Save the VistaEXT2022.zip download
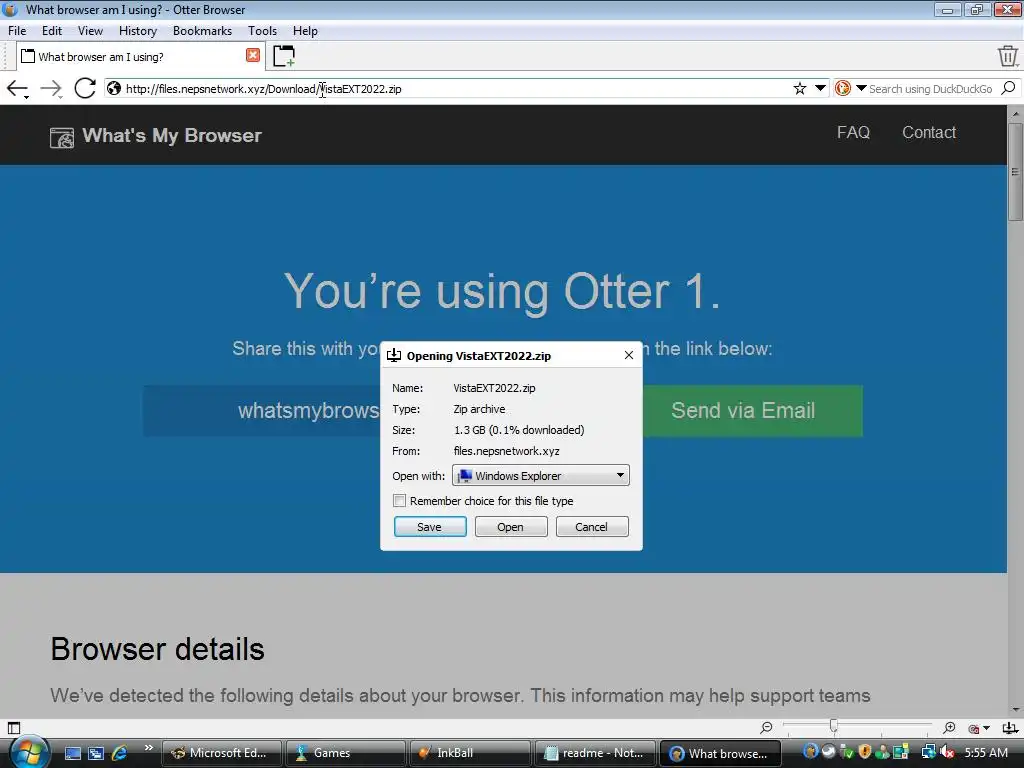The image size is (1024, 768). pos(430,526)
